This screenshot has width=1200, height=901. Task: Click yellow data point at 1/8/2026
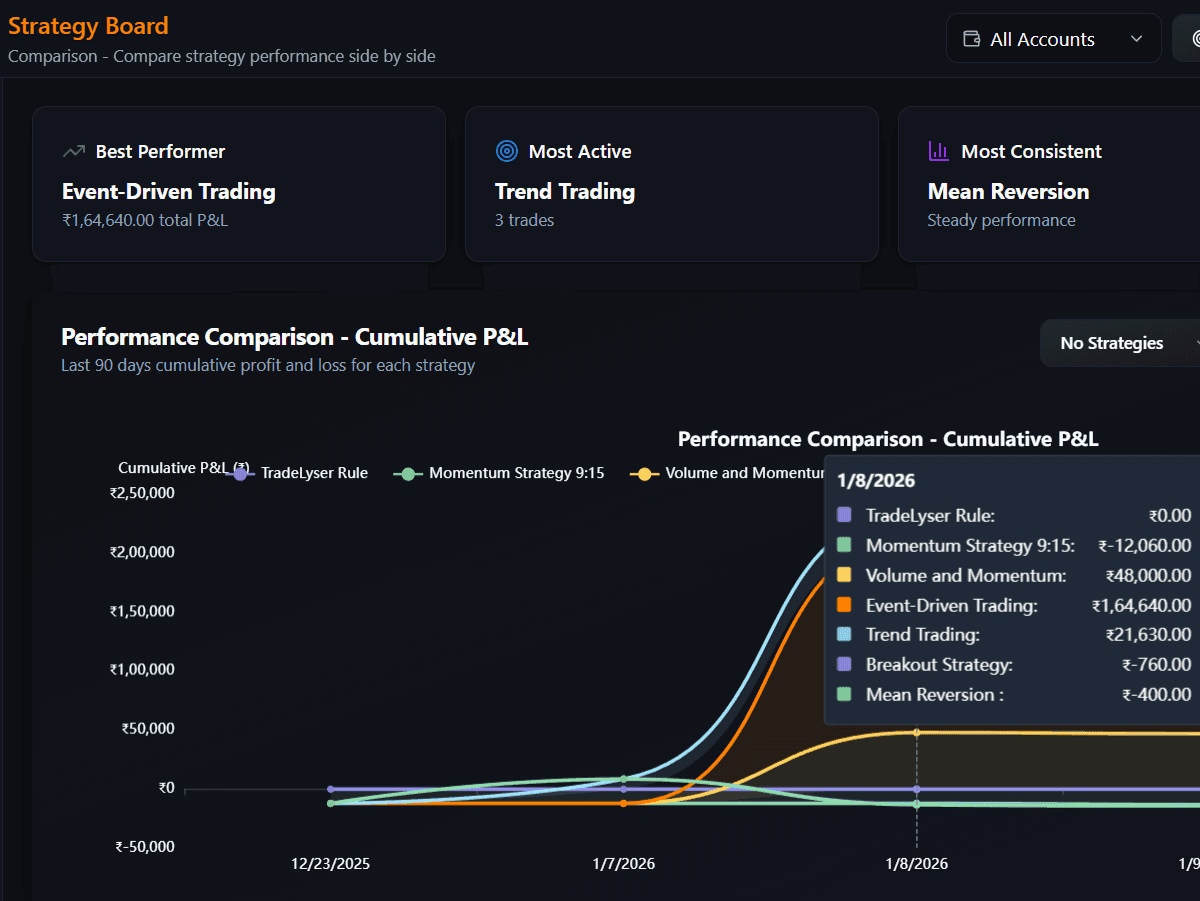click(x=917, y=733)
